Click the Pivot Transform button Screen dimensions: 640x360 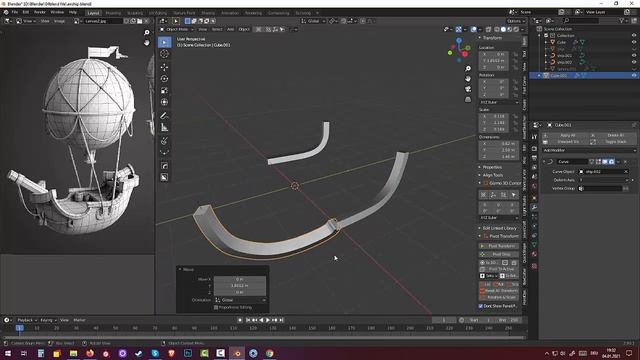pyautogui.click(x=499, y=246)
